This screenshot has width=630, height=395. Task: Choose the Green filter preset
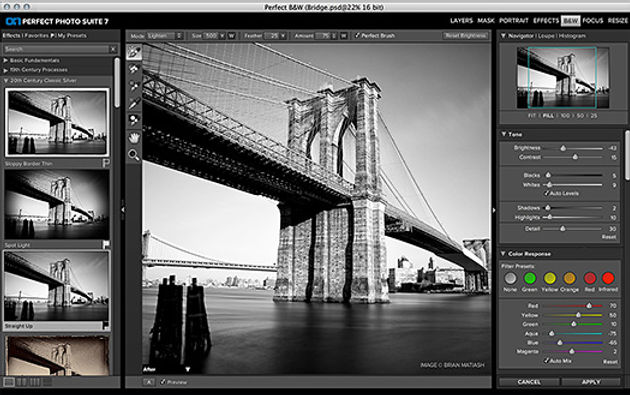tap(530, 278)
